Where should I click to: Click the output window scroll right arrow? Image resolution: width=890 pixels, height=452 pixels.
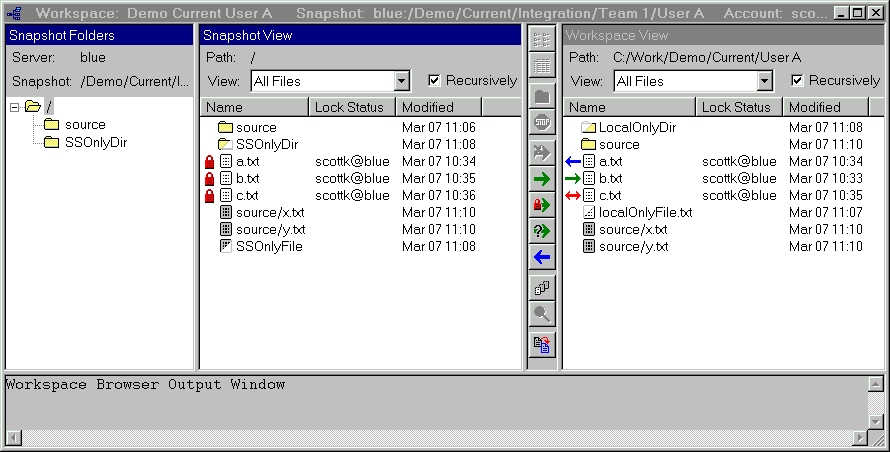tap(860, 438)
